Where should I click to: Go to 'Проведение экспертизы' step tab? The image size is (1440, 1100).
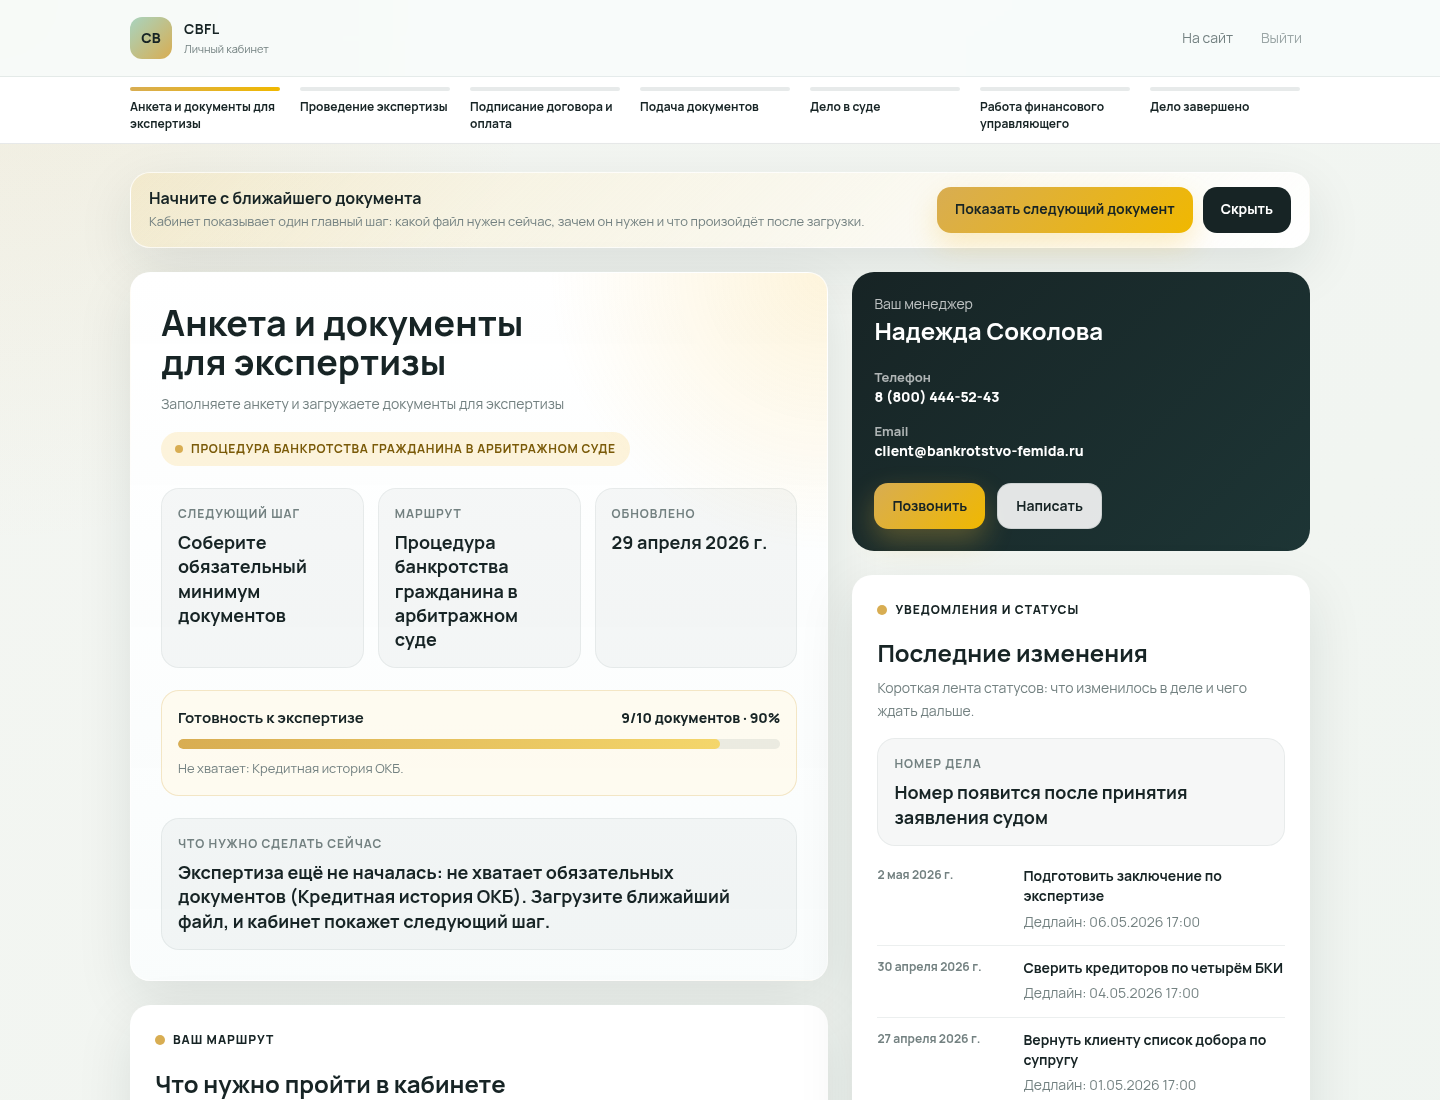375,102
